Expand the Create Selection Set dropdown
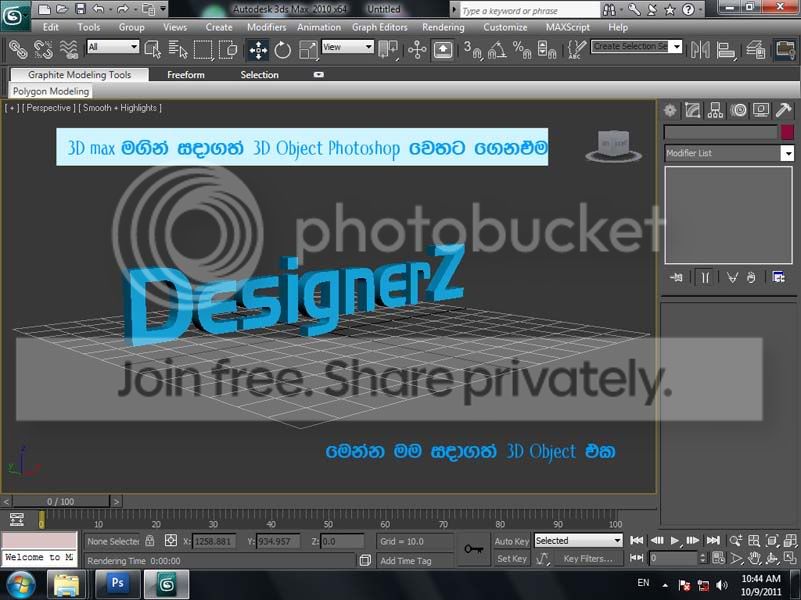Viewport: 801px width, 600px height. coord(677,47)
